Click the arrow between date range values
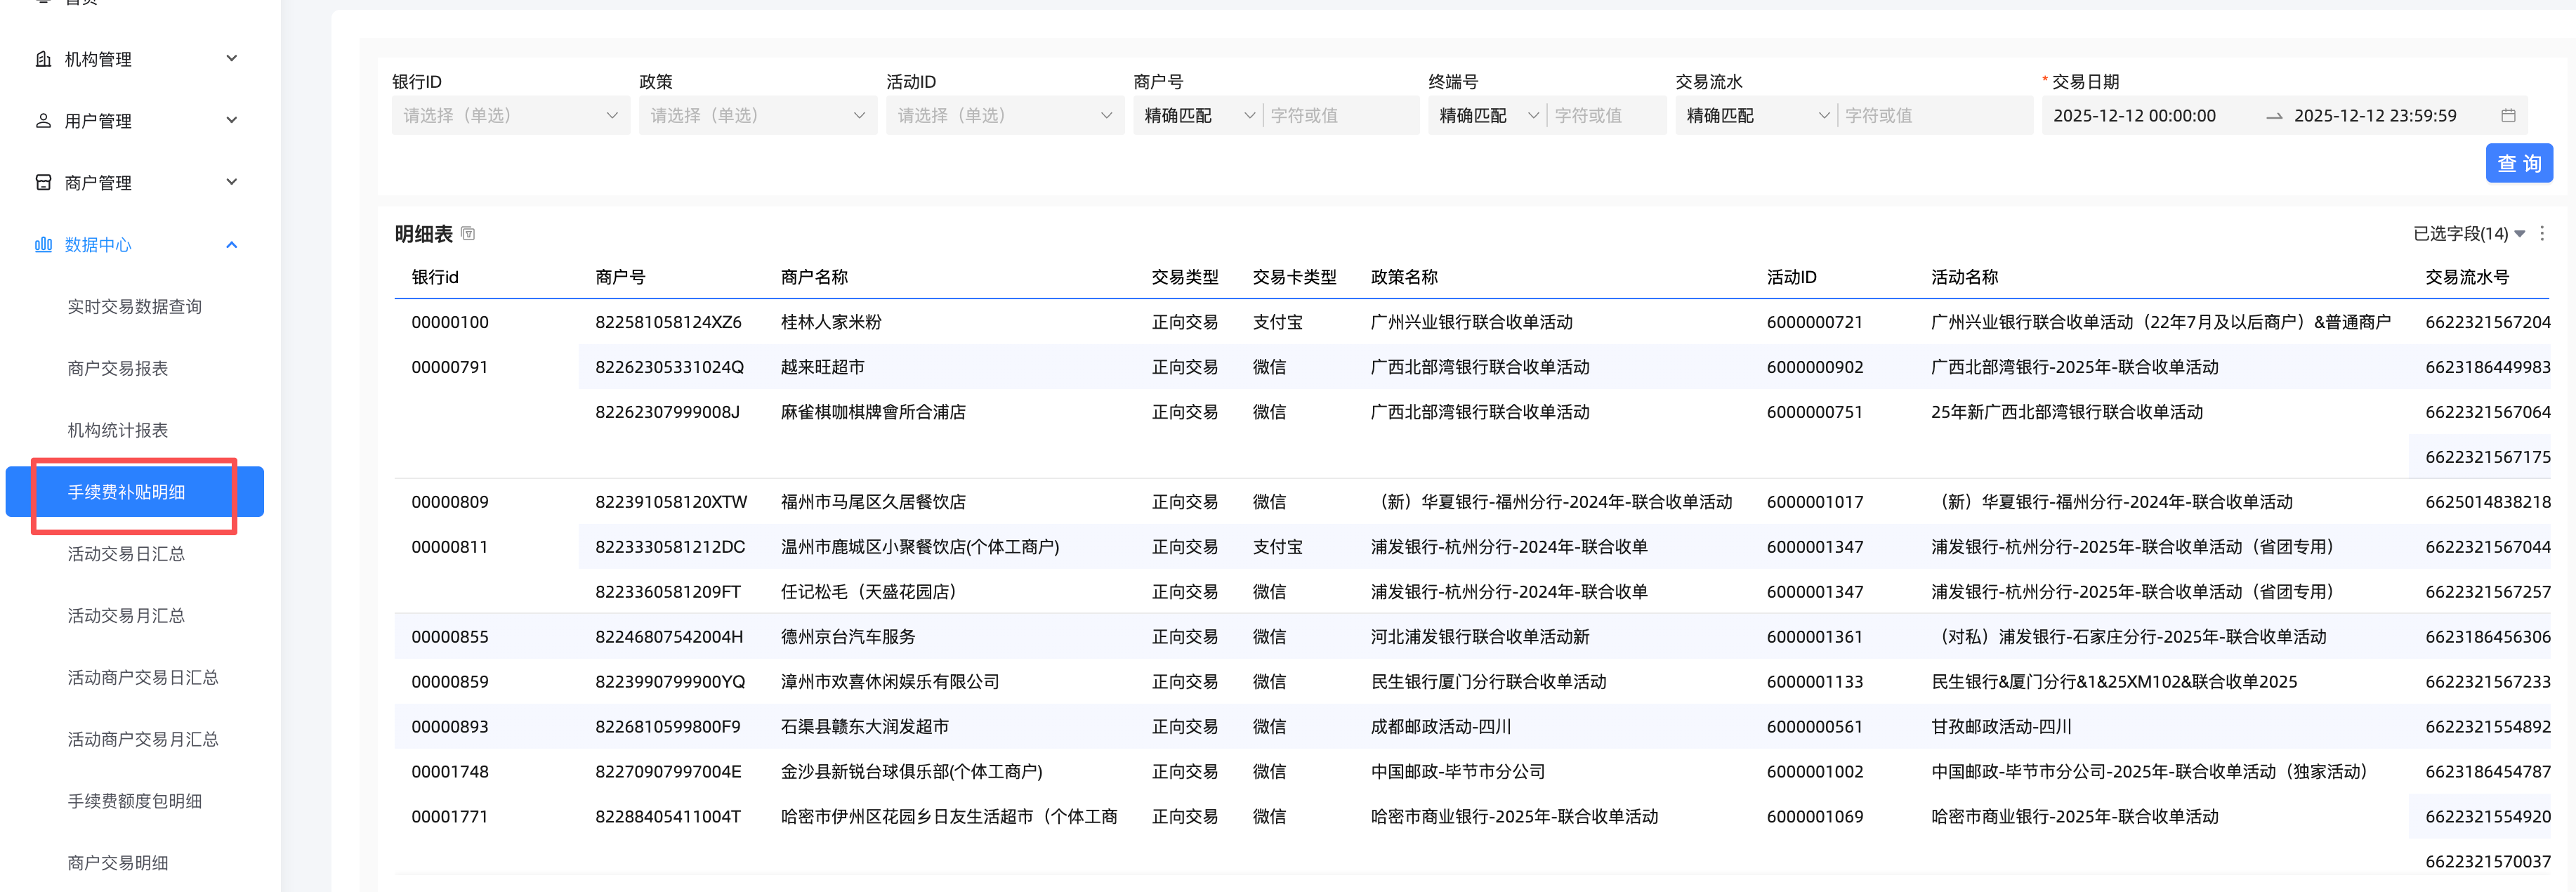 [2274, 116]
